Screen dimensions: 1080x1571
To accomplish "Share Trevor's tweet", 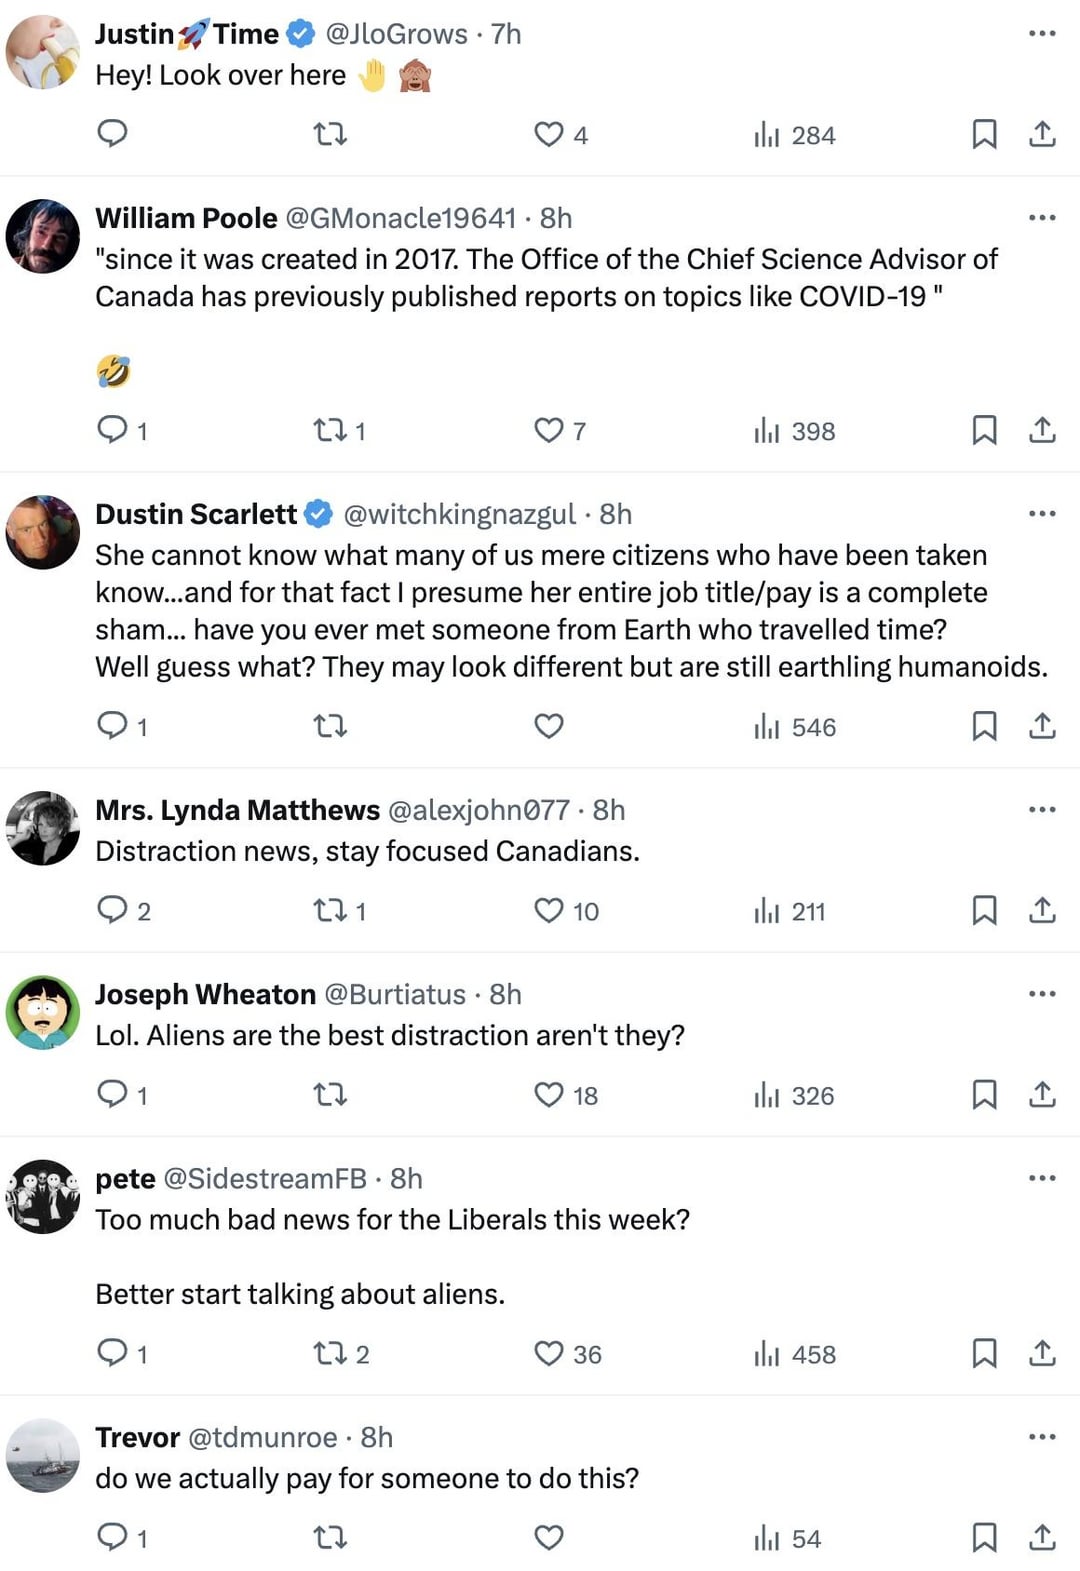I will pos(1042,1537).
